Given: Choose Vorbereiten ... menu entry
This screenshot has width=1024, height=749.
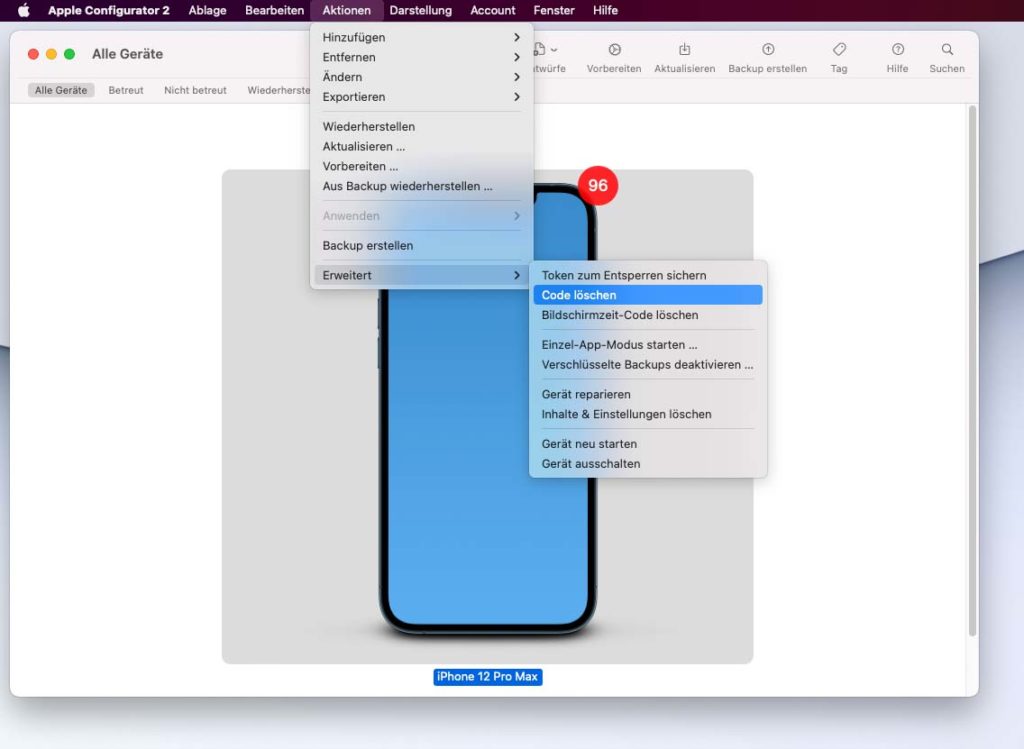Looking at the screenshot, I should (x=422, y=167).
